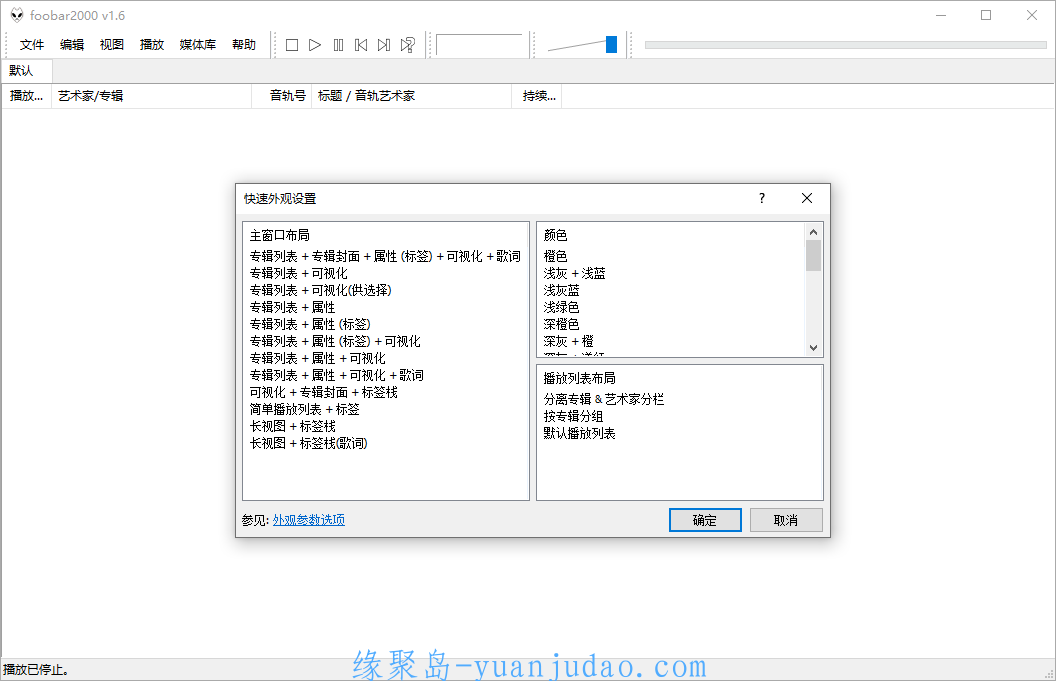Click the 持续... column header
This screenshot has height=681, width=1056.
tap(537, 96)
